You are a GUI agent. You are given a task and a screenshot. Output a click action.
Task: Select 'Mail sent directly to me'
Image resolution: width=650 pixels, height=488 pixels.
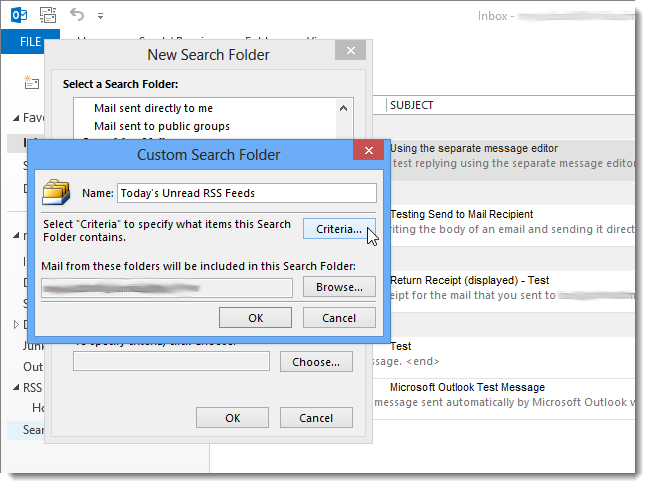153,108
